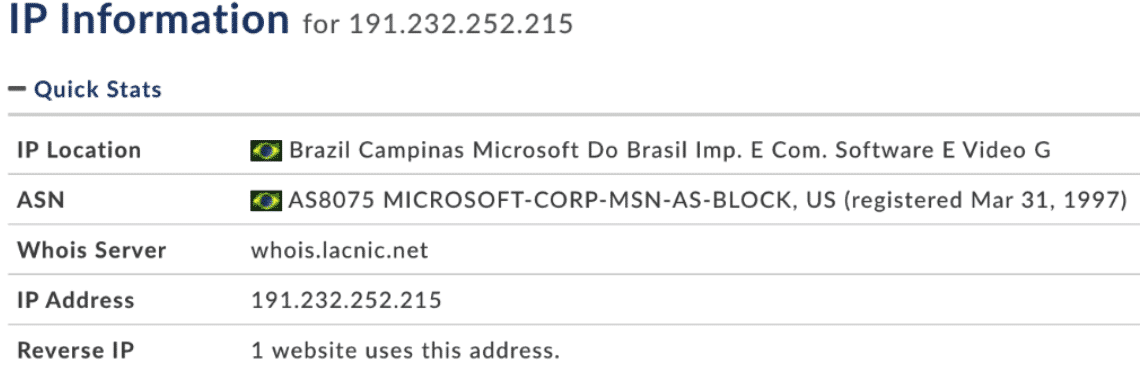The height and width of the screenshot is (368, 1146).
Task: Open the whois.lacnic.net server value
Action: 339,250
